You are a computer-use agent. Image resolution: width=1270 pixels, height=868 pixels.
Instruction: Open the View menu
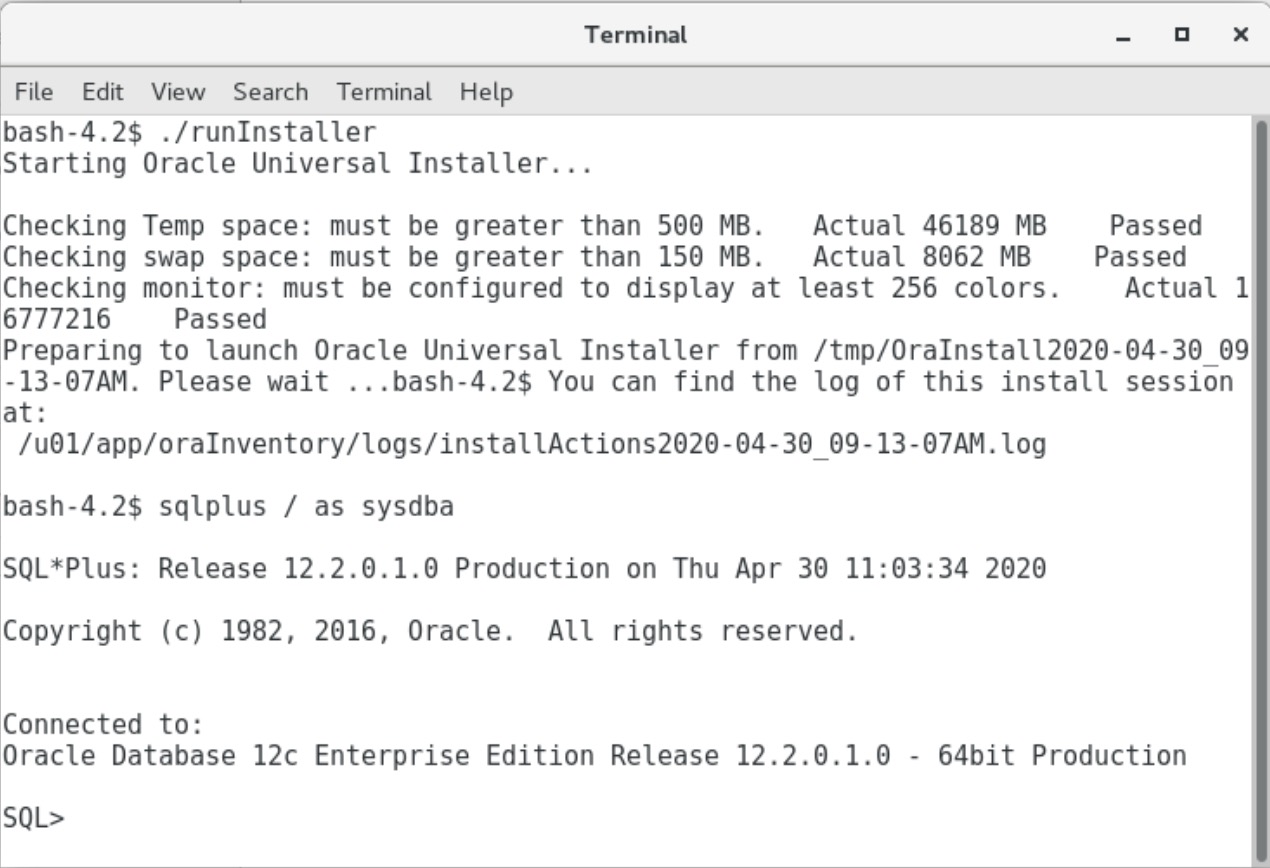178,92
